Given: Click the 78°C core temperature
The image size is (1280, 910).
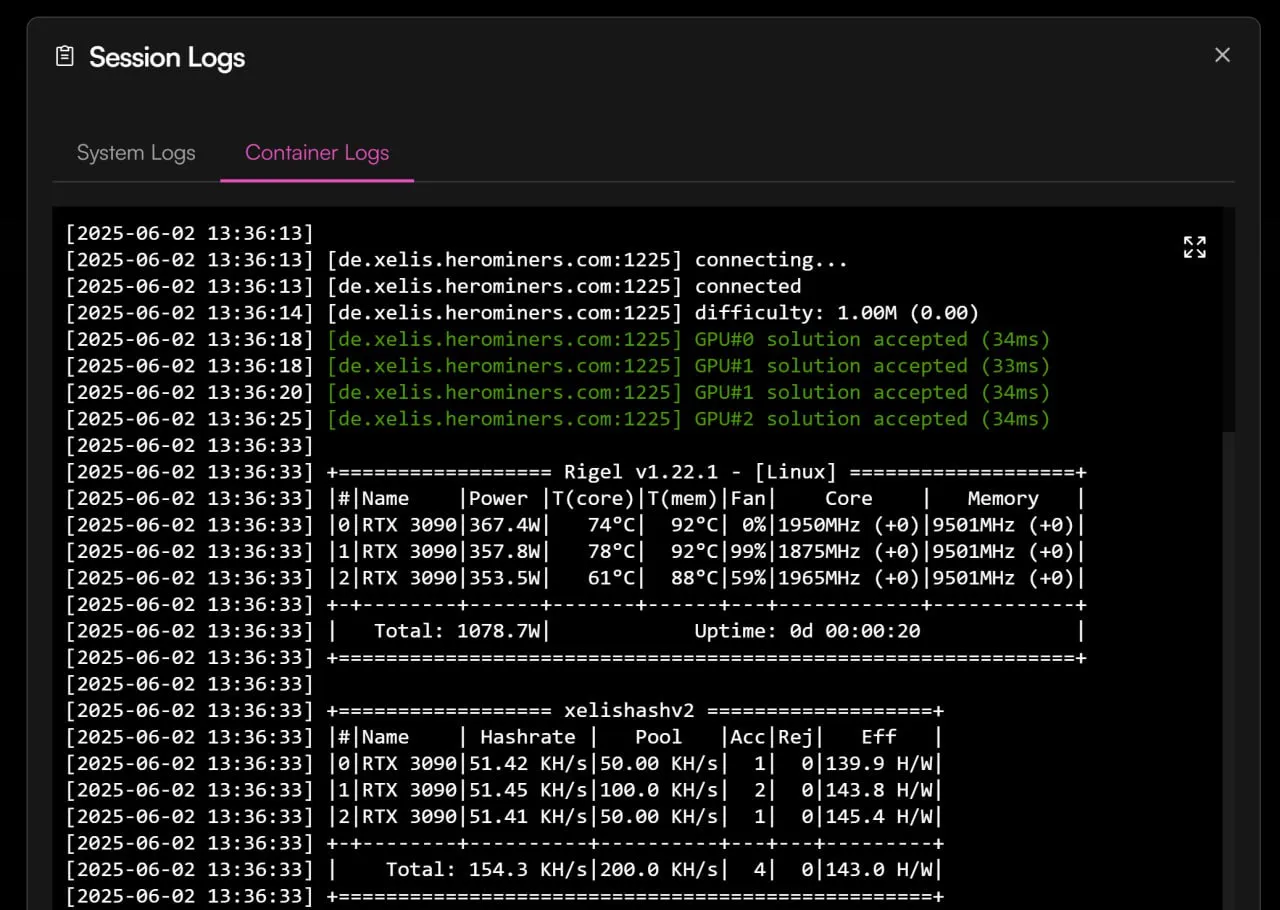Looking at the screenshot, I should pyautogui.click(x=610, y=551).
